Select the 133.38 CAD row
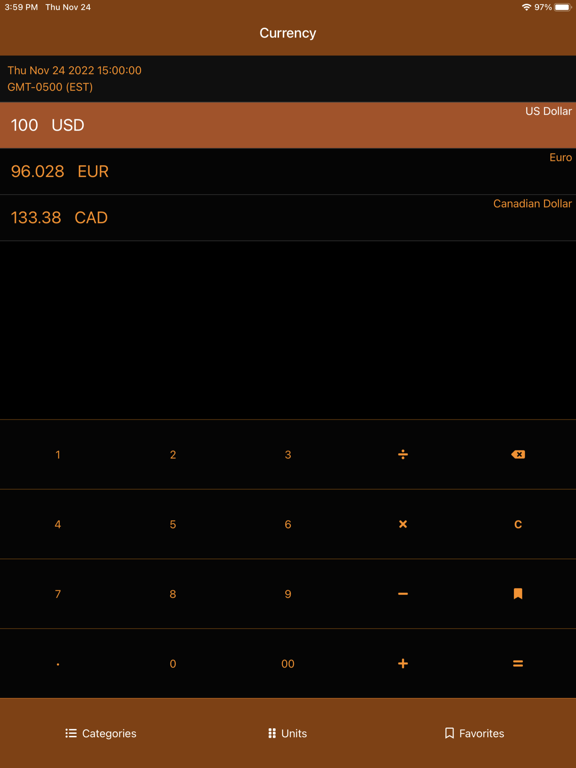576x768 pixels. 288,217
